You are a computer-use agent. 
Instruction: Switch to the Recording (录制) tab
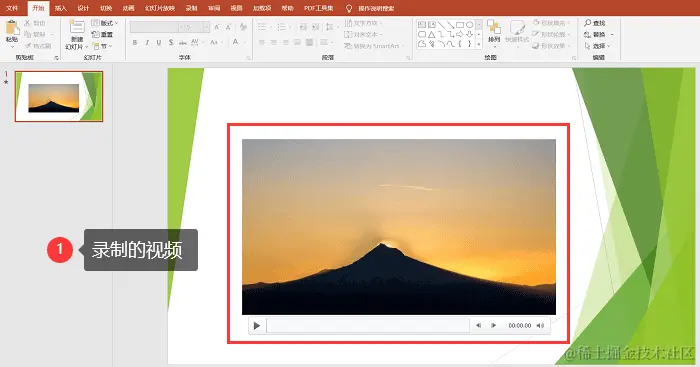tap(192, 8)
